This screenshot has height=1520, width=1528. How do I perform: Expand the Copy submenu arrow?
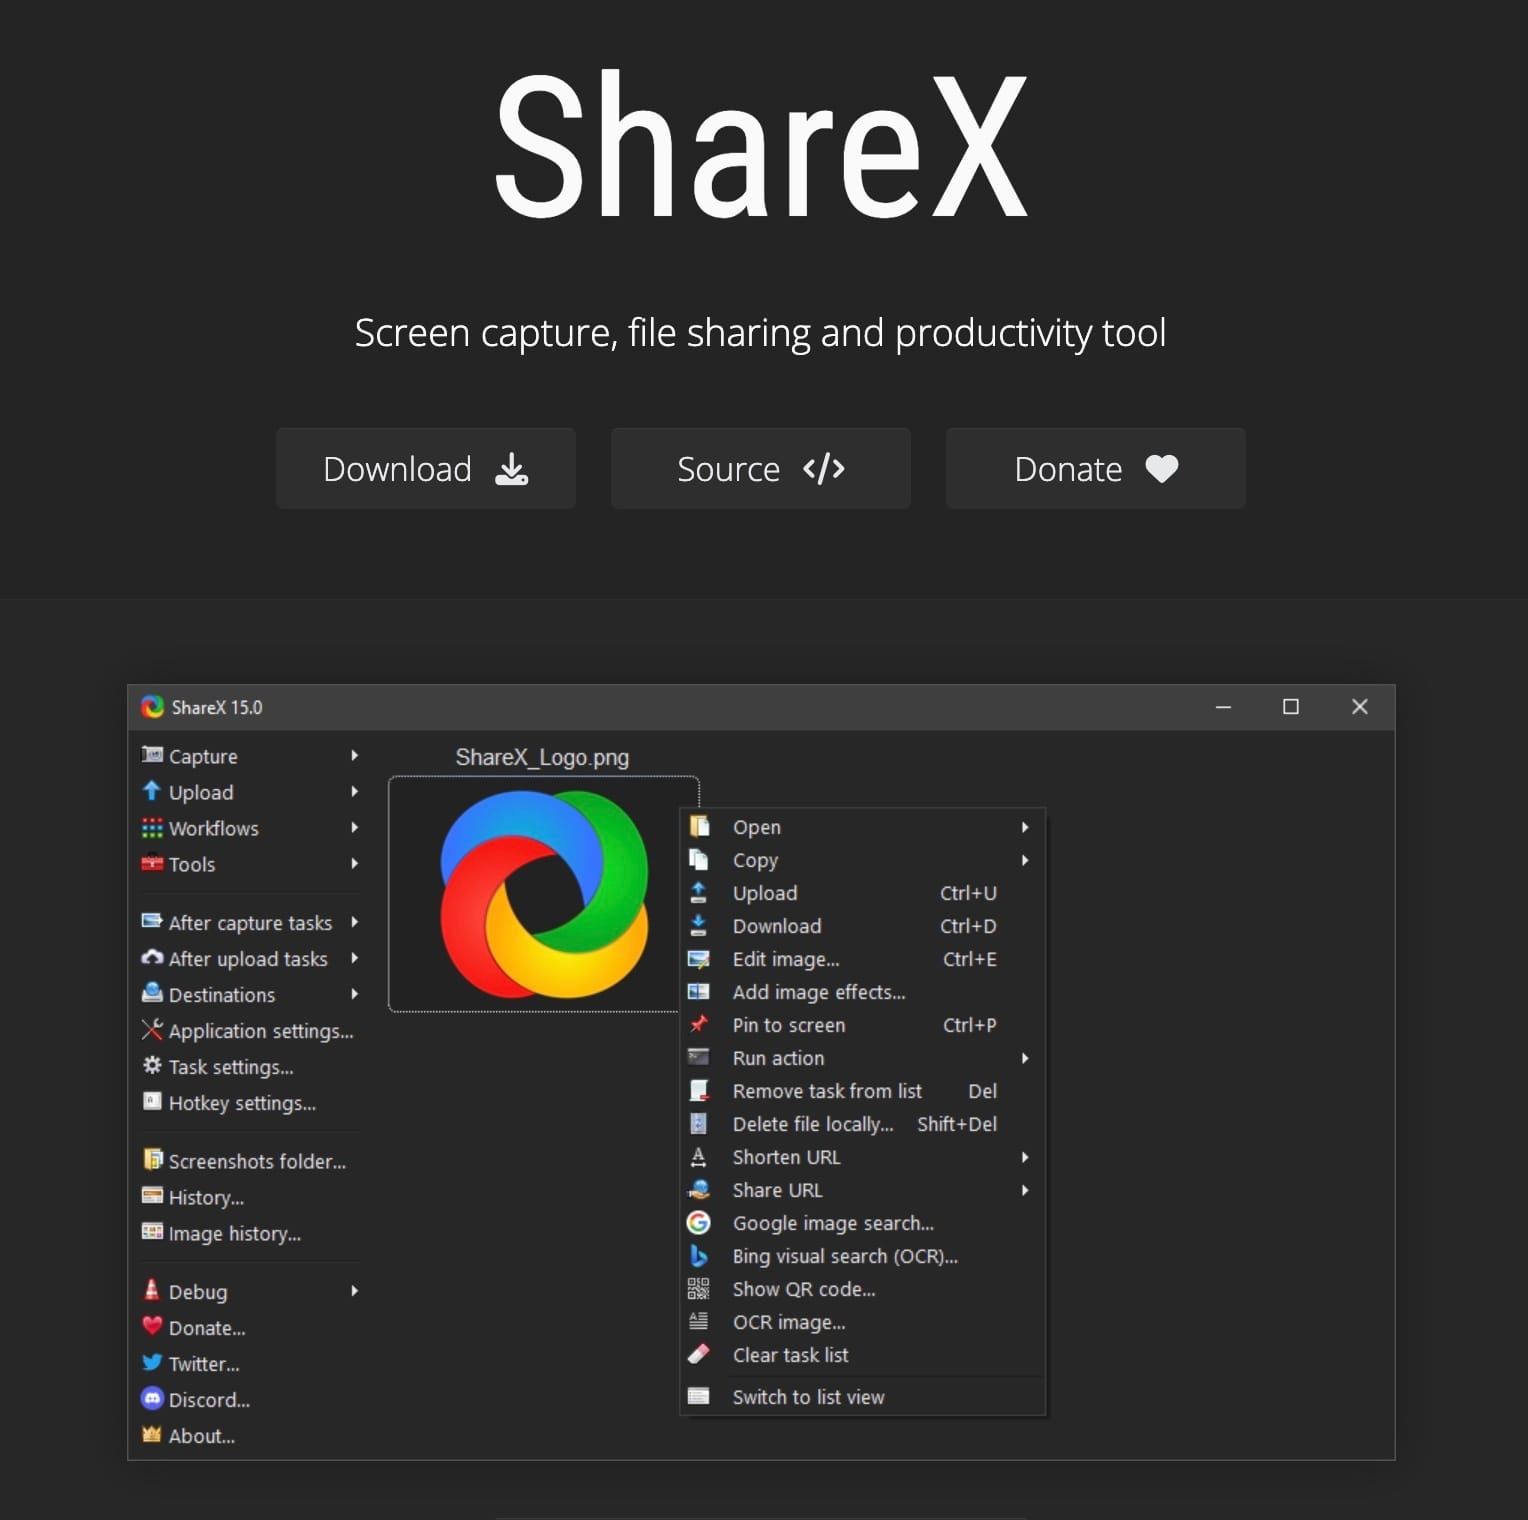pyautogui.click(x=1025, y=860)
